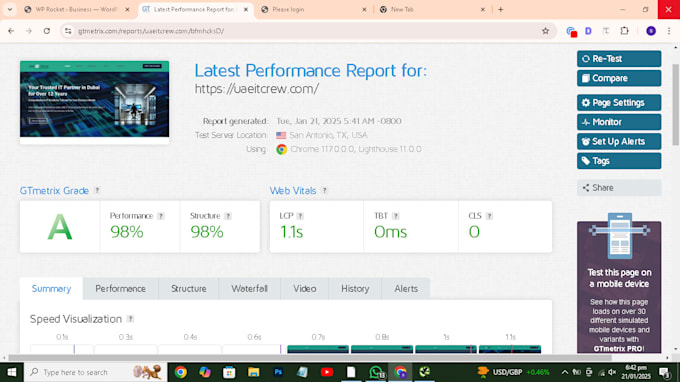Open the Structure tab
Viewport: 680px width, 382px height.
[x=189, y=289]
